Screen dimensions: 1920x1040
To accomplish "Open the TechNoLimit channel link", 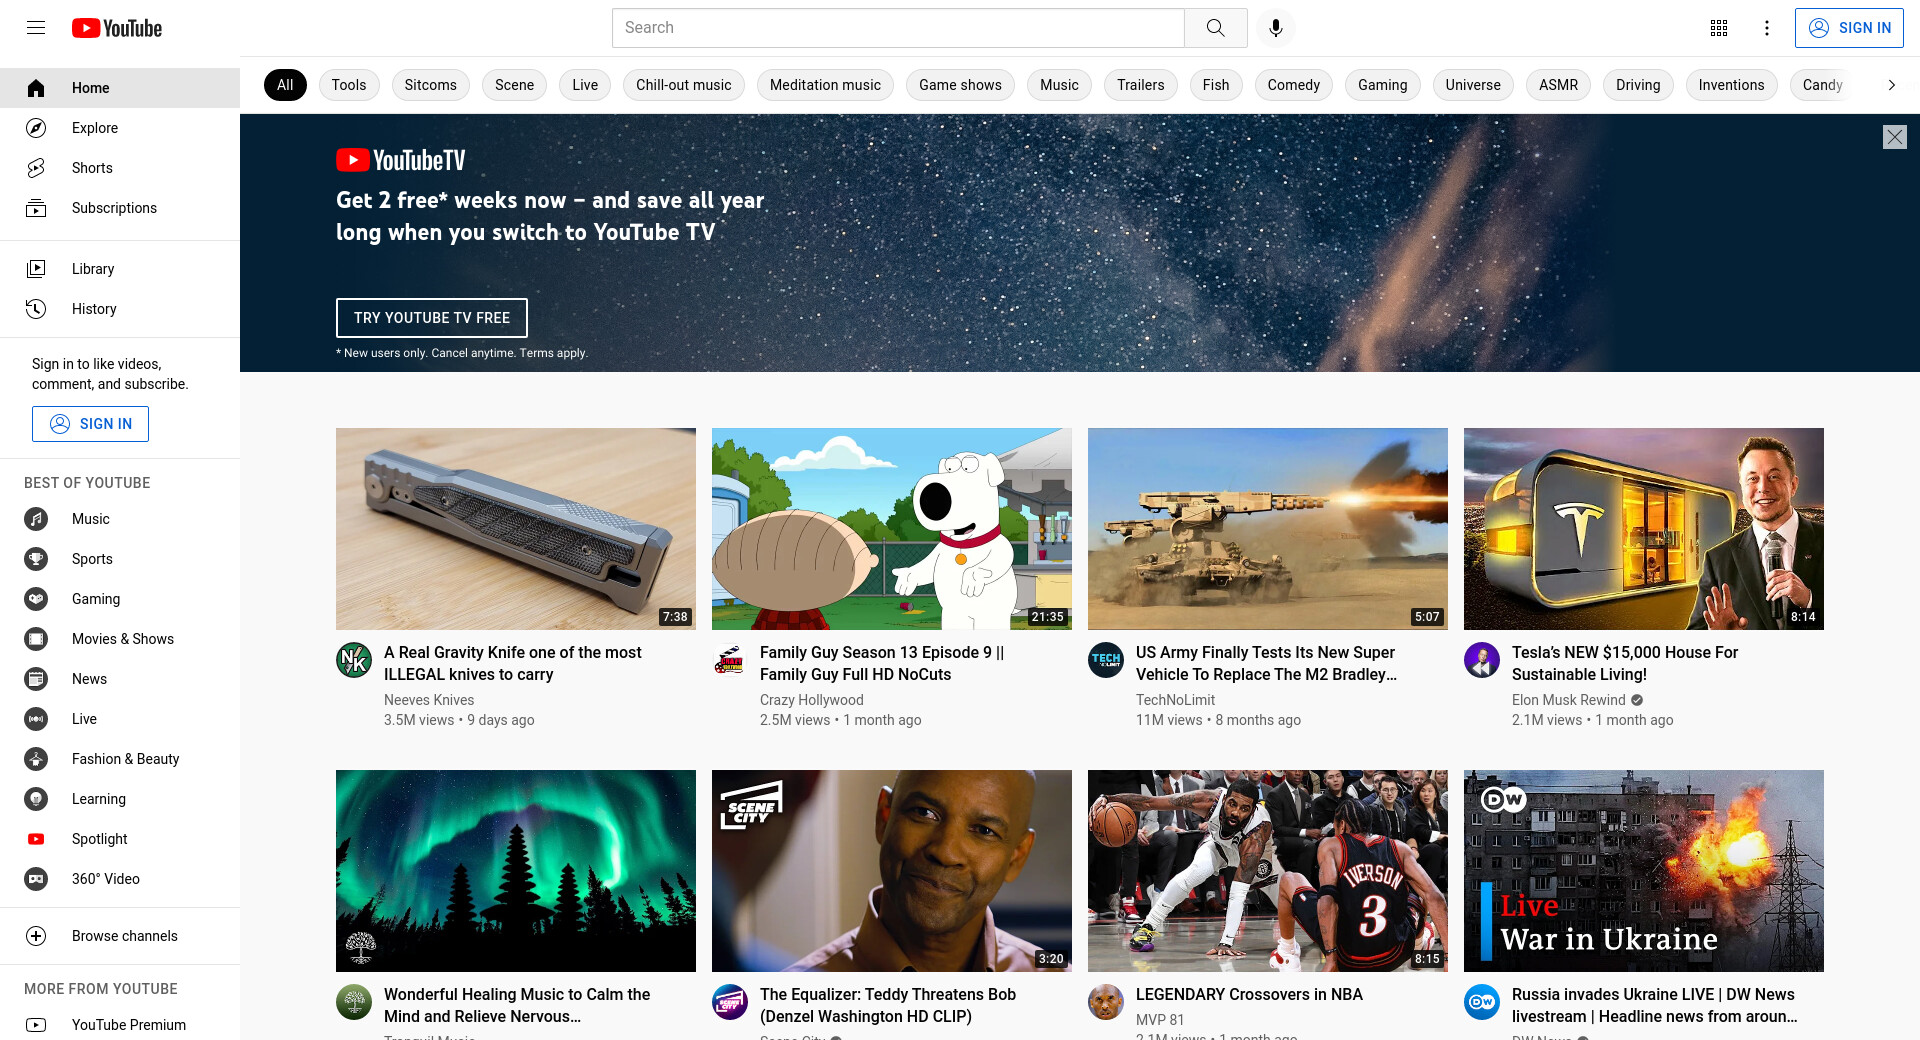I will pos(1176,700).
